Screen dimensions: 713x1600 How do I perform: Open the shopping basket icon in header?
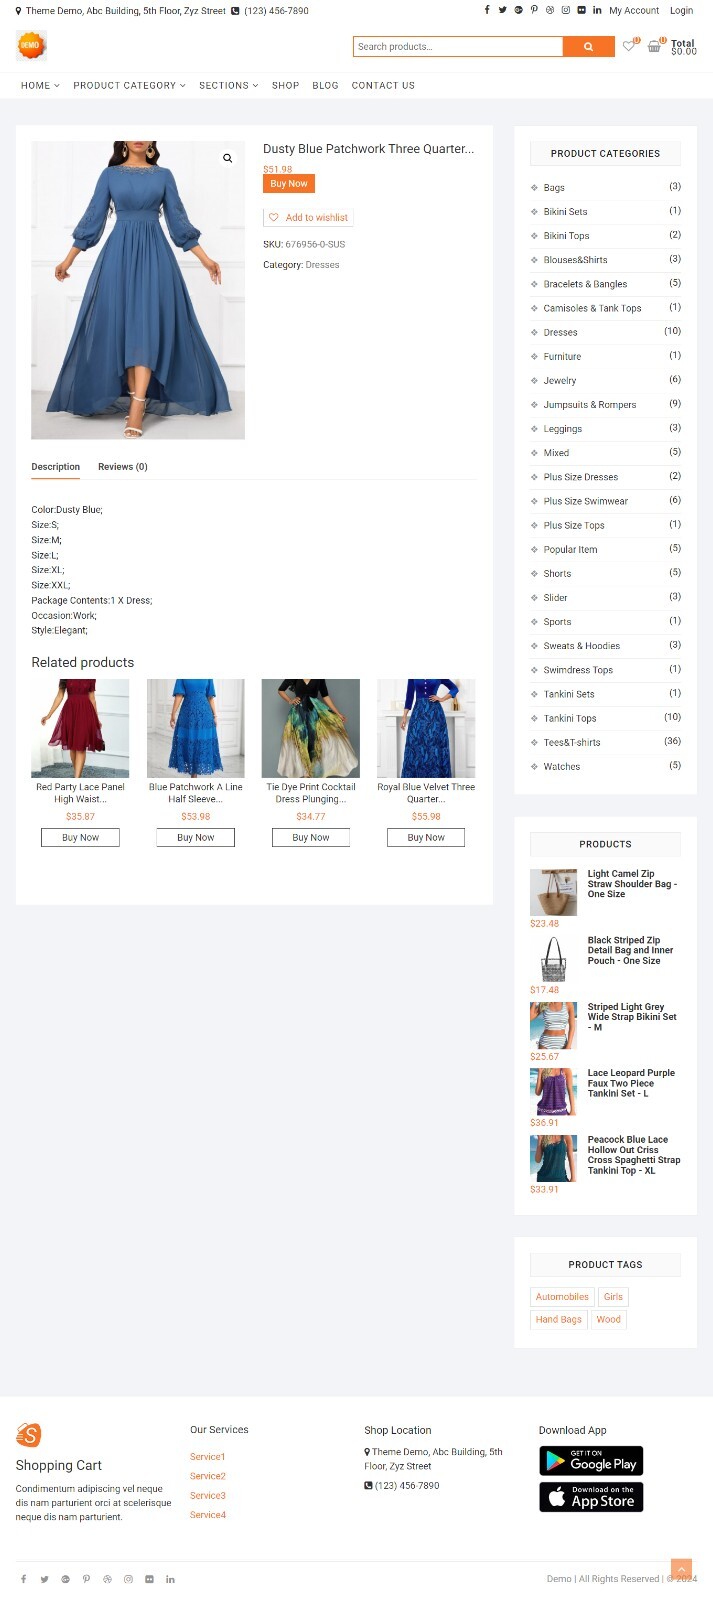(x=654, y=46)
